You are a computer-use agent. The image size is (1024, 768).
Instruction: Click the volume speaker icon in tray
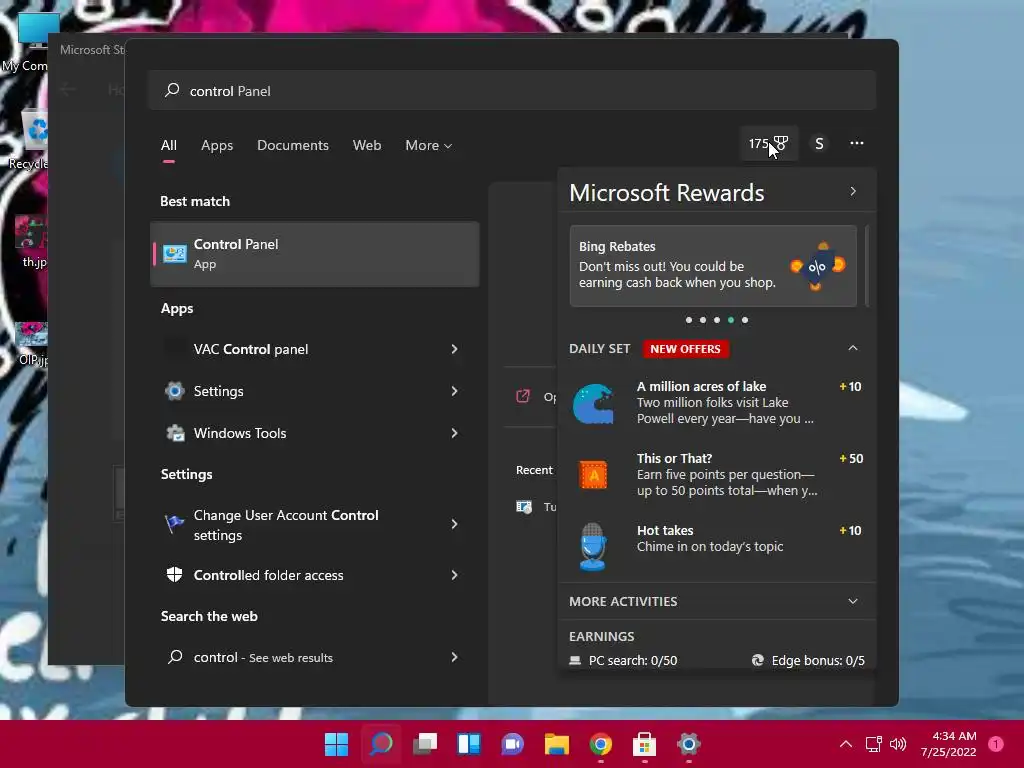(898, 744)
